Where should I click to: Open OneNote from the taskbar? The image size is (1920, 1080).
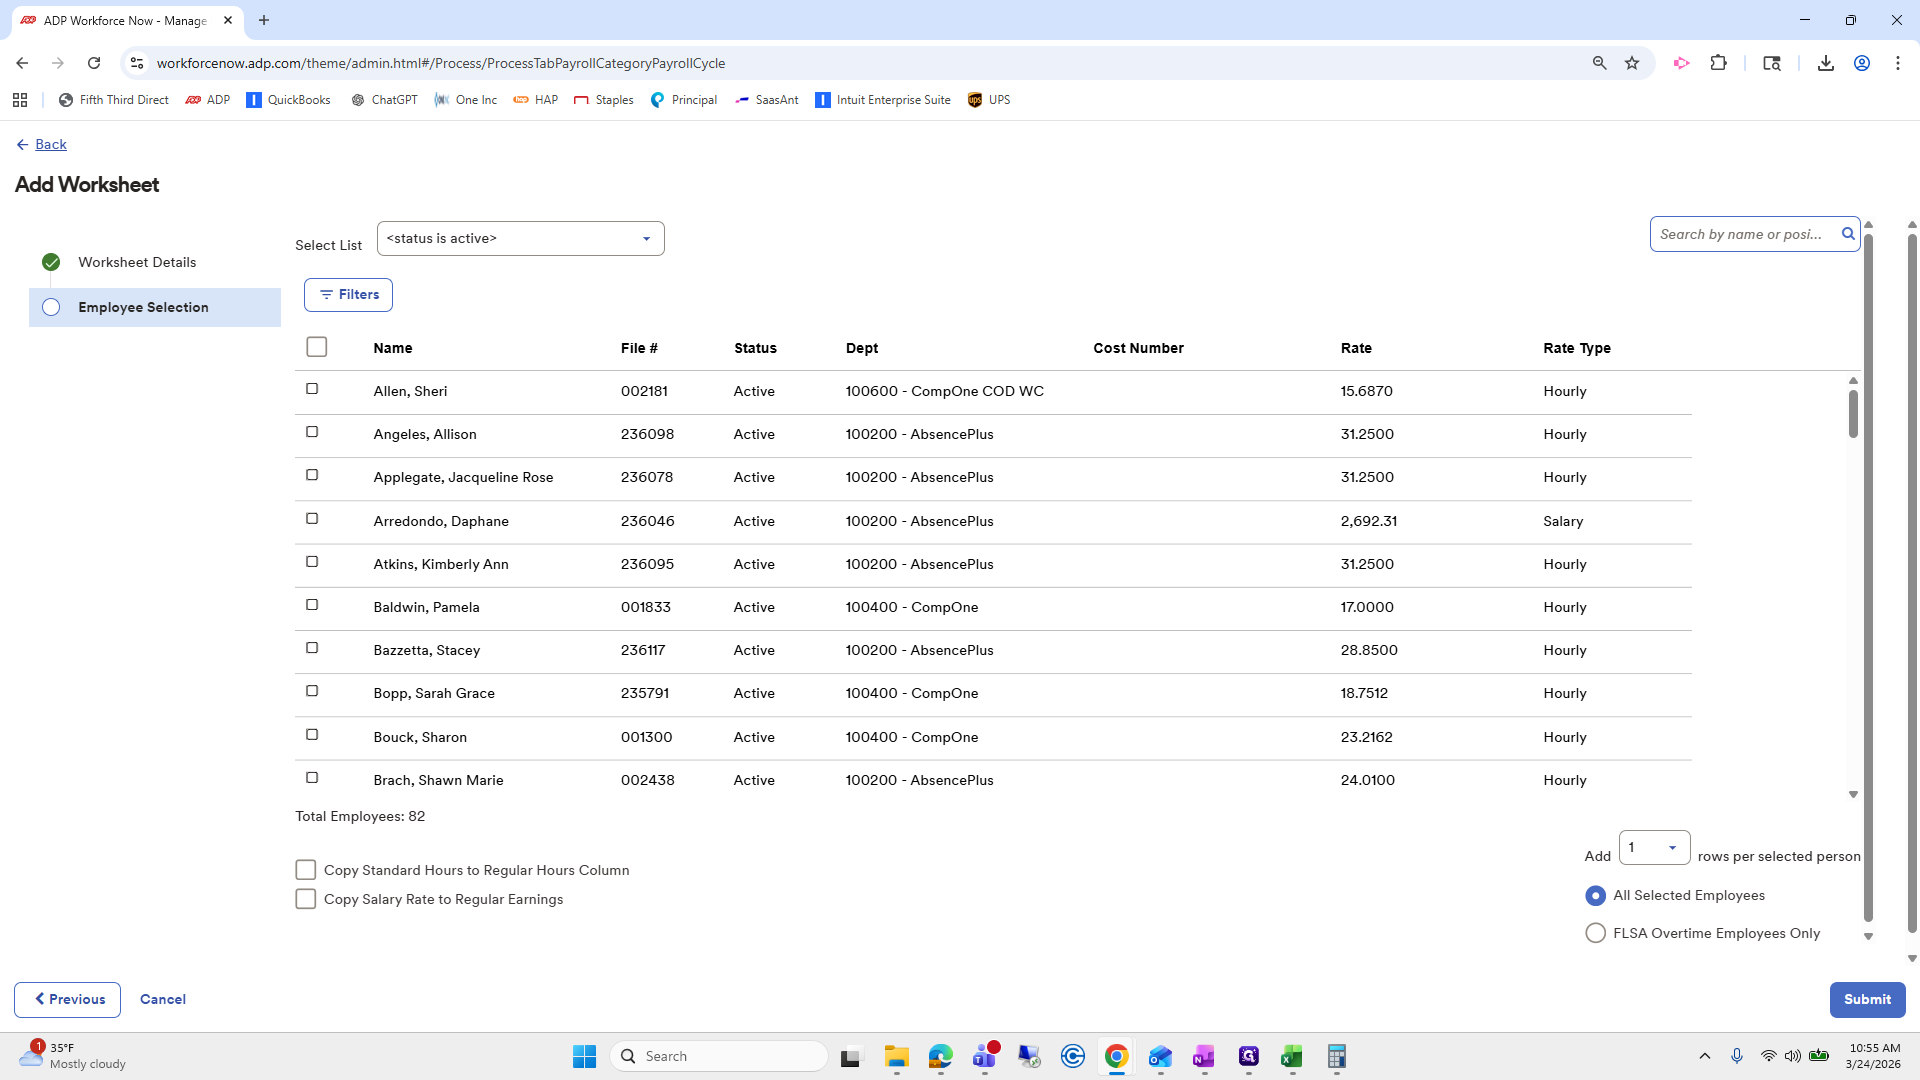tap(1204, 1056)
